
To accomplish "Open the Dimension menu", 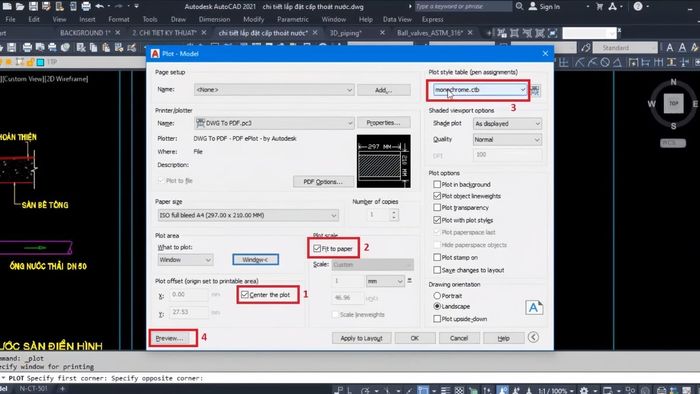I will click(x=214, y=20).
